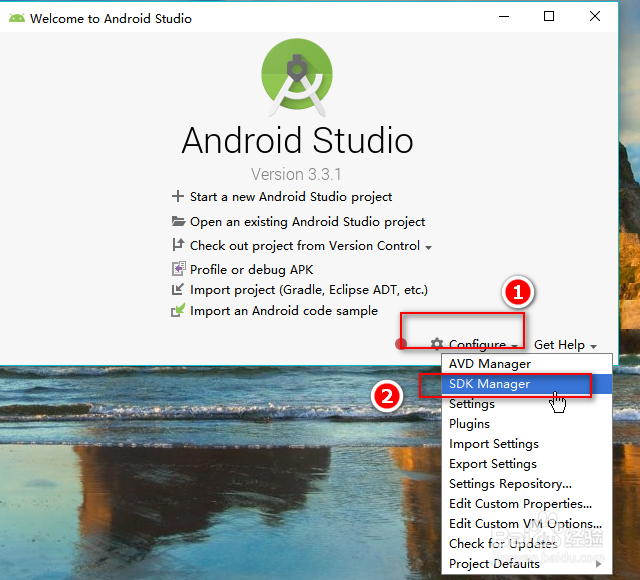
Task: Expand the Version Control dropdown arrow
Action: click(x=428, y=248)
